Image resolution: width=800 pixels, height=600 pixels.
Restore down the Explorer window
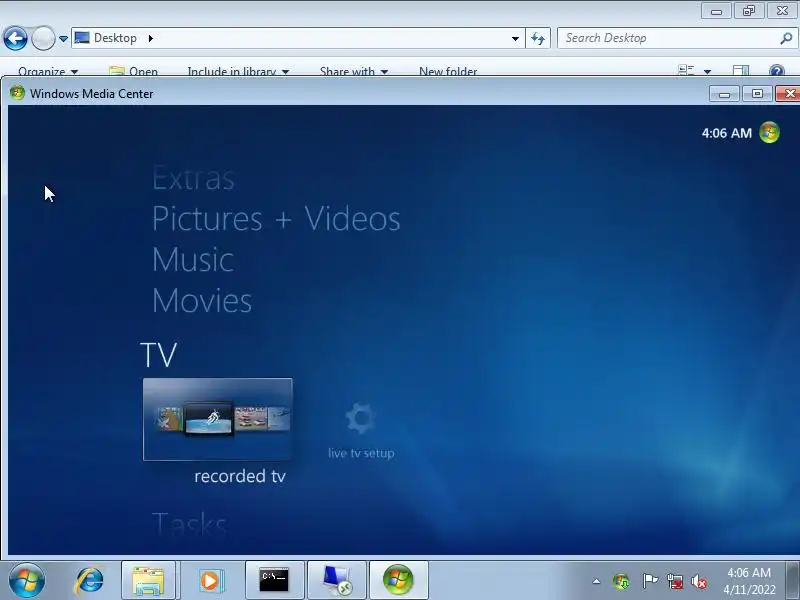pyautogui.click(x=748, y=11)
